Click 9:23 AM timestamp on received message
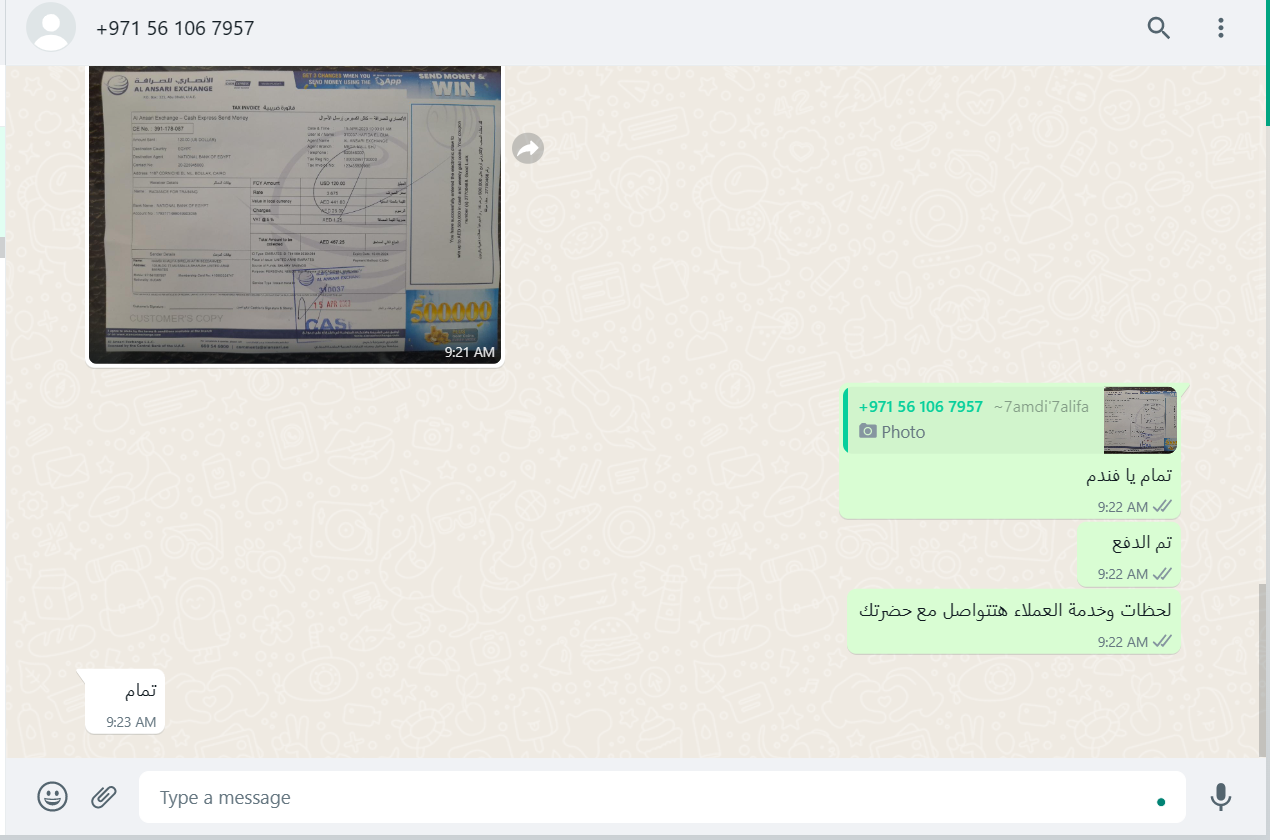Image resolution: width=1270 pixels, height=840 pixels. [x=131, y=722]
